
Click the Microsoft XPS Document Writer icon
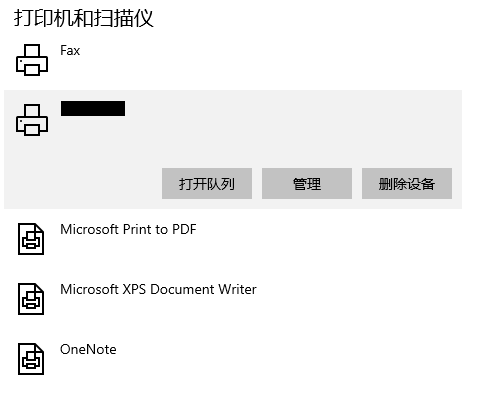[x=31, y=299]
